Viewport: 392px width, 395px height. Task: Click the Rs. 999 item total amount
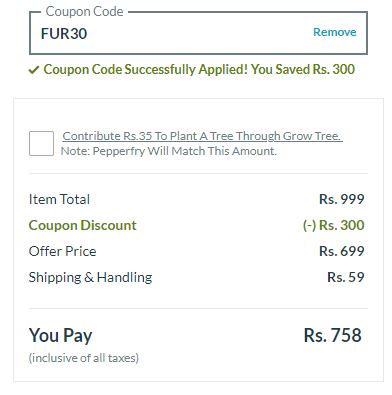[342, 199]
